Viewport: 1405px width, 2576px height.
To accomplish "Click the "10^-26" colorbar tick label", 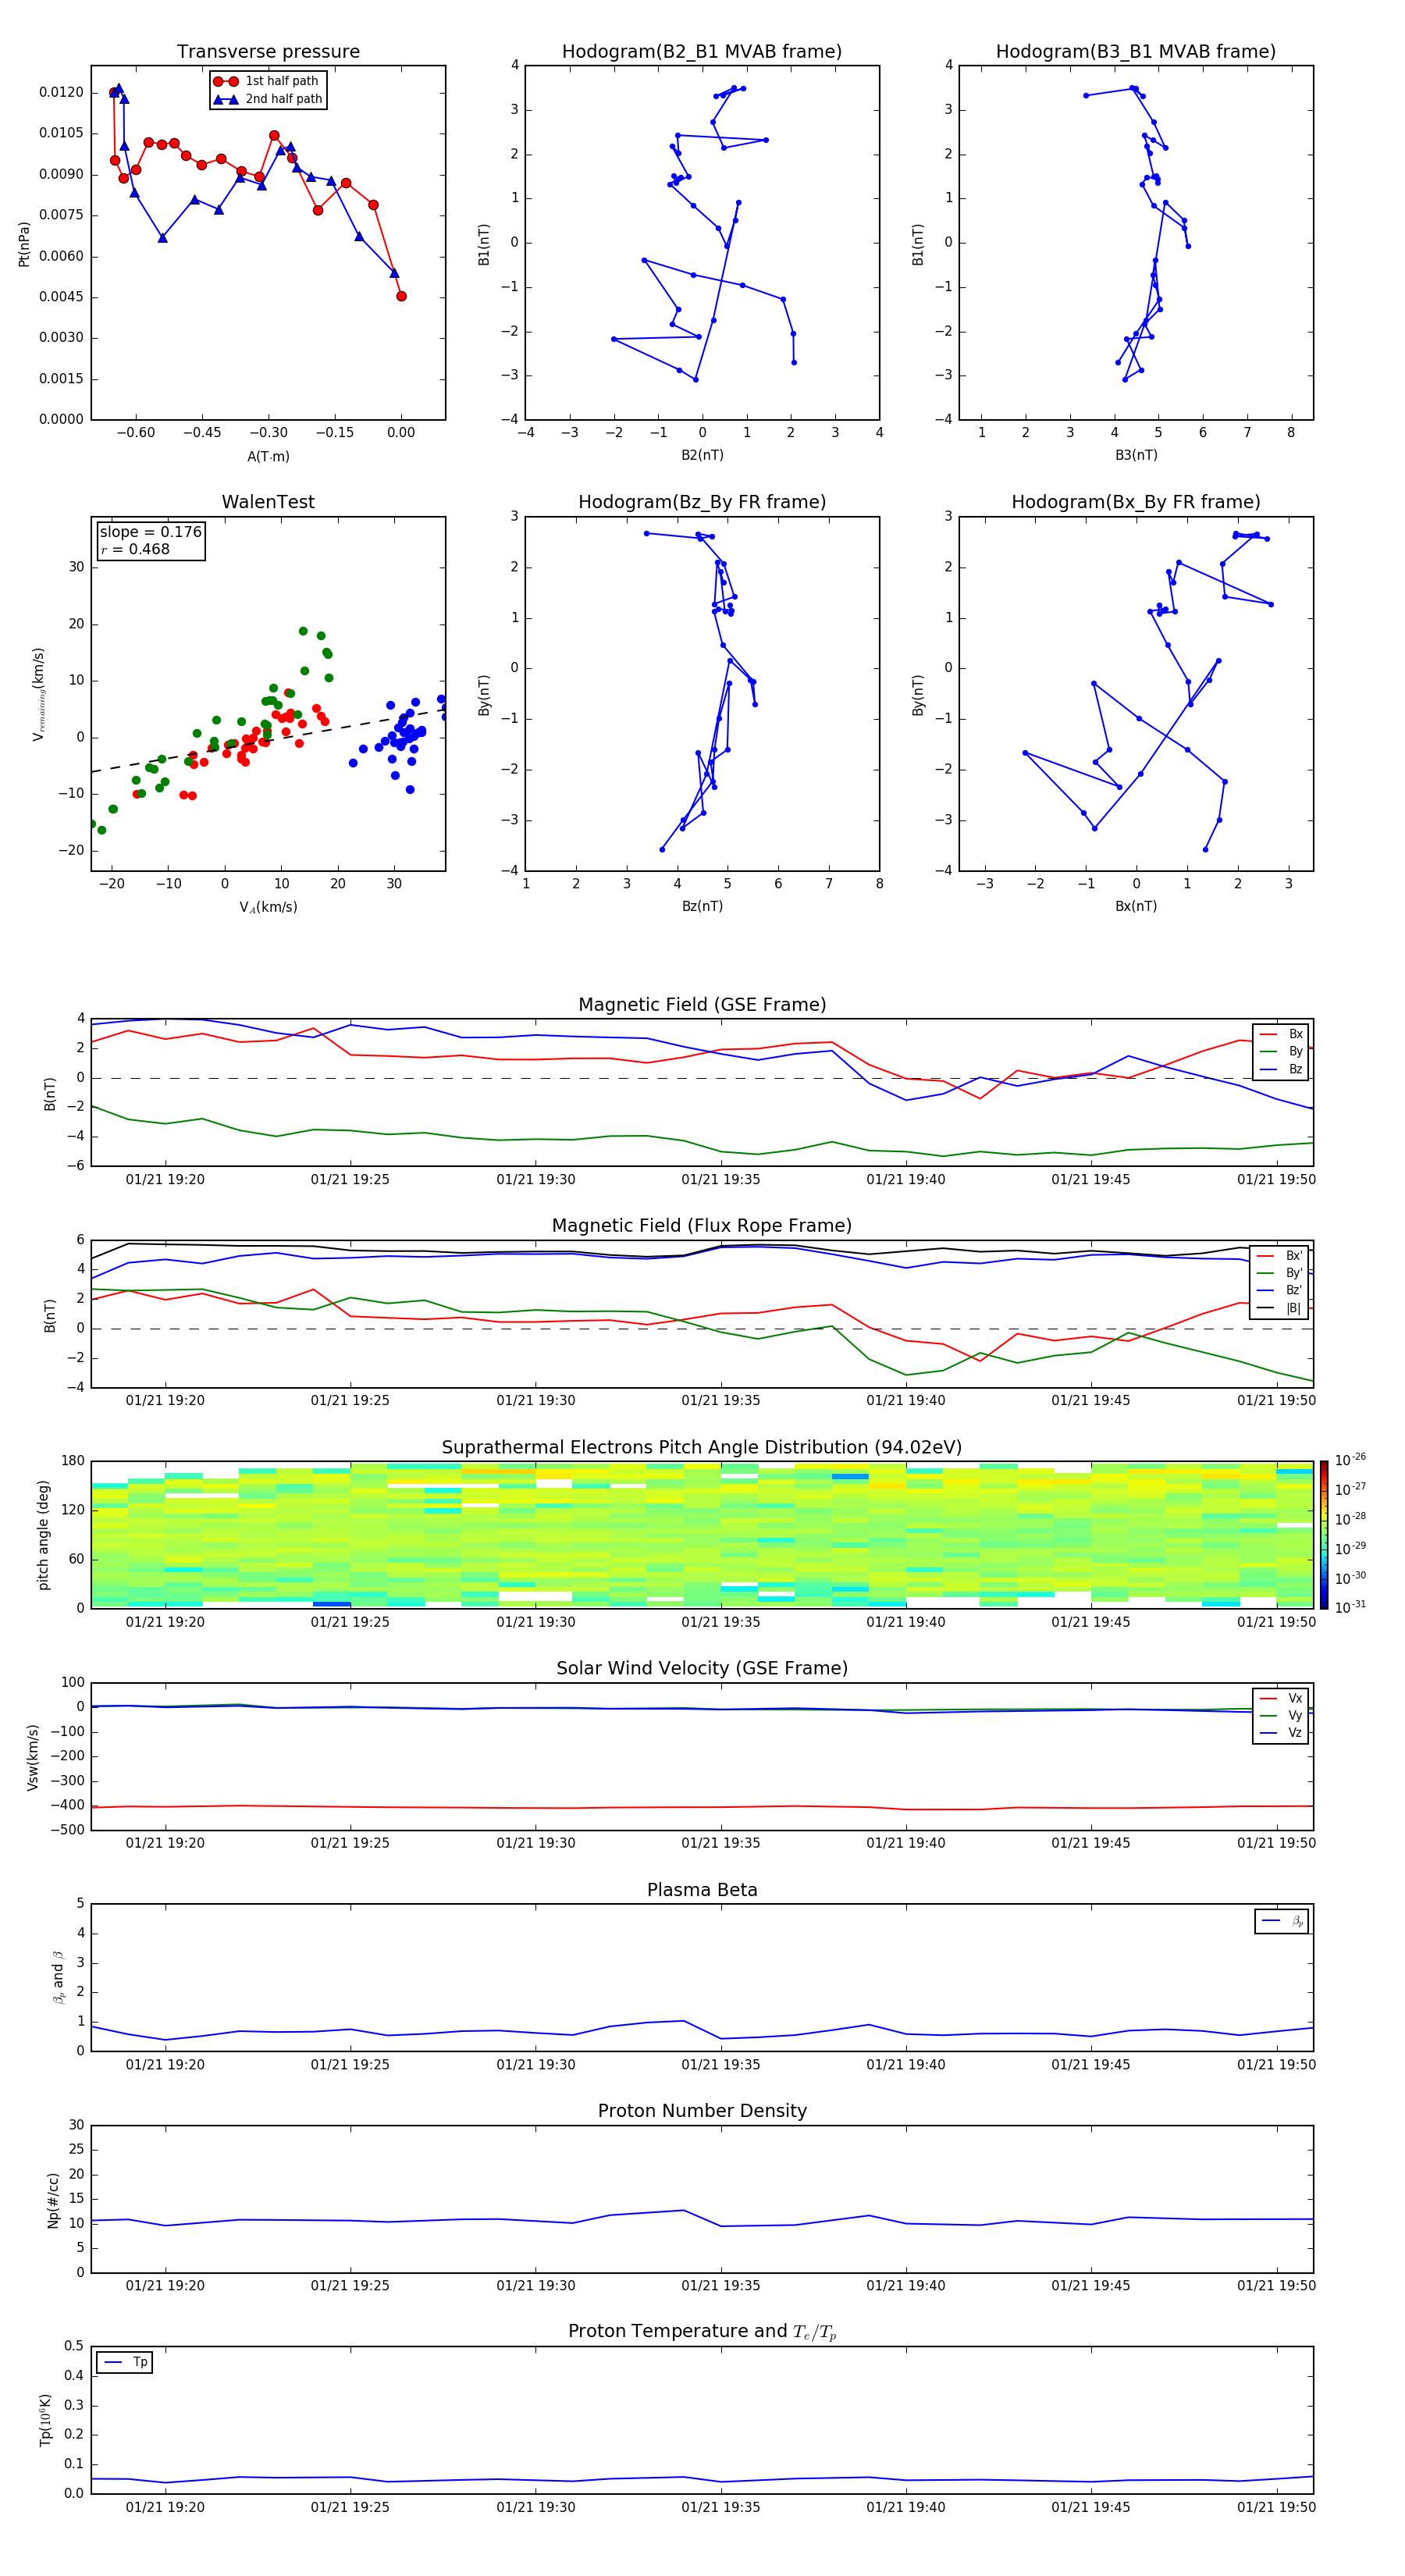I will (x=1350, y=1460).
